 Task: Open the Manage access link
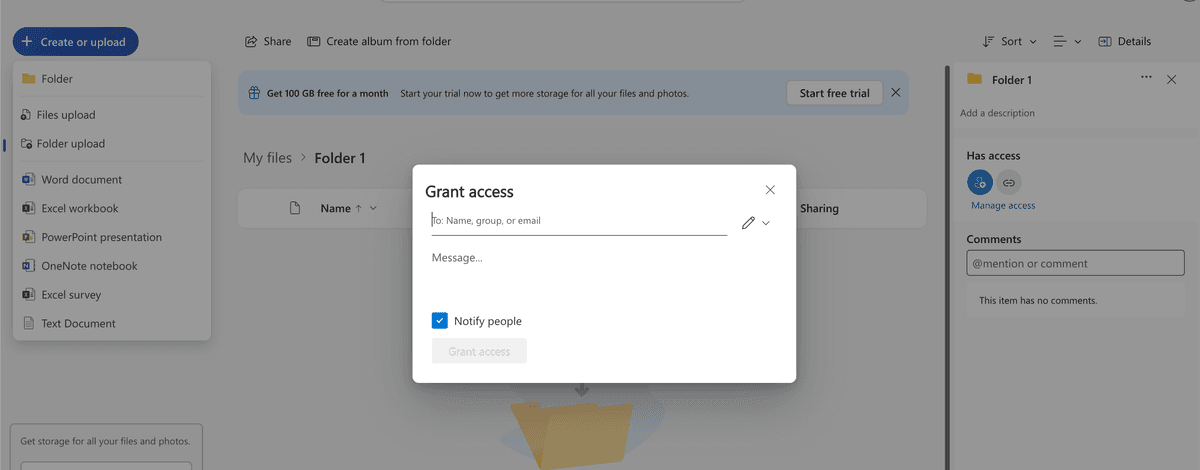(x=1003, y=205)
